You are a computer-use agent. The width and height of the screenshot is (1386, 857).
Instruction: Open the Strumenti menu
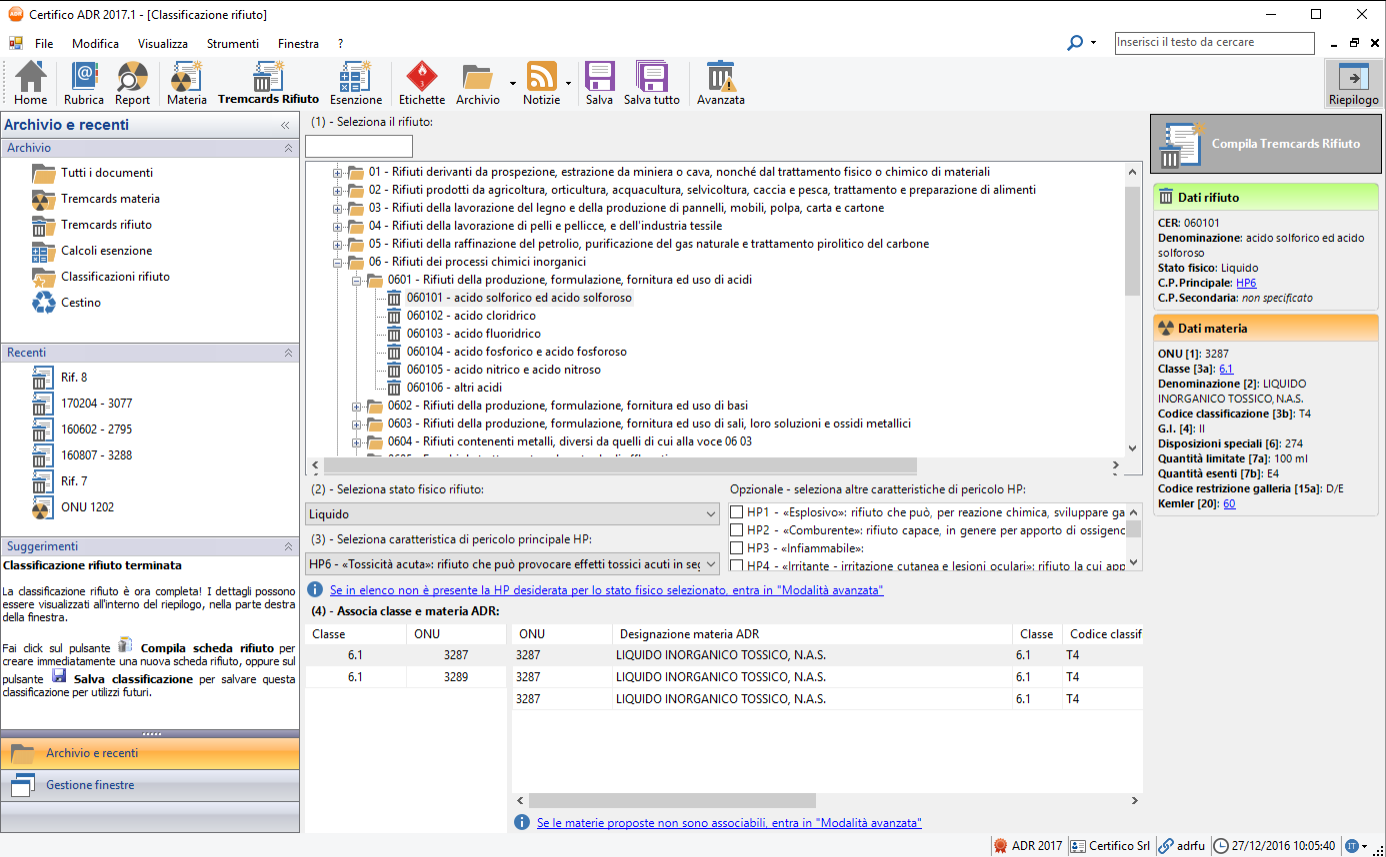point(232,44)
